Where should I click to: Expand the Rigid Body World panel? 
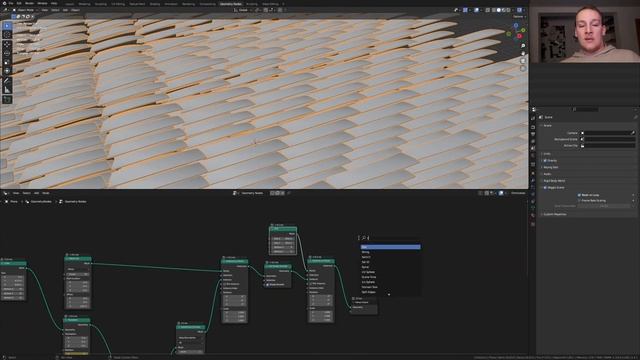tap(554, 180)
